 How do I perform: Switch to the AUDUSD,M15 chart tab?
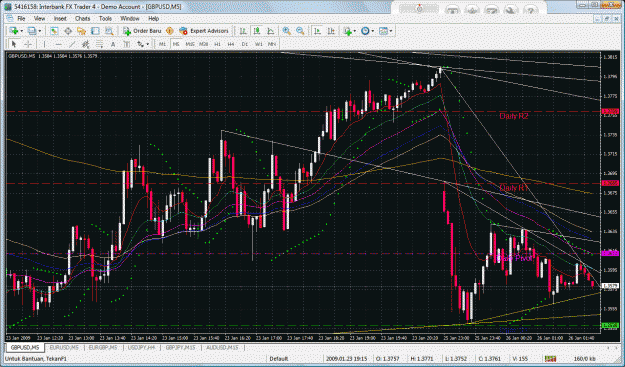tap(222, 348)
